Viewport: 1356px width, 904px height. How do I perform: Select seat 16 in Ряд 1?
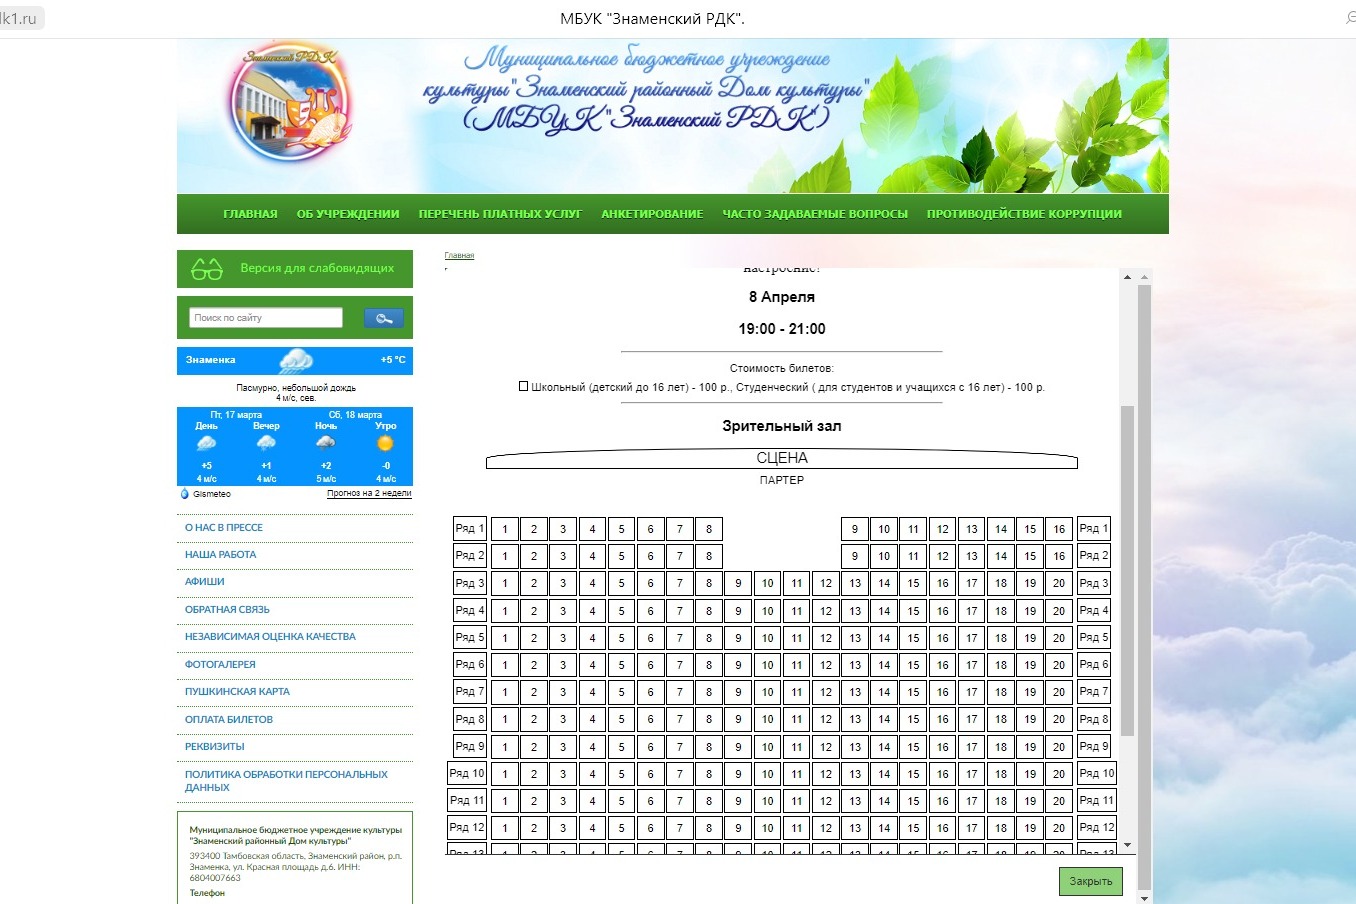1059,529
